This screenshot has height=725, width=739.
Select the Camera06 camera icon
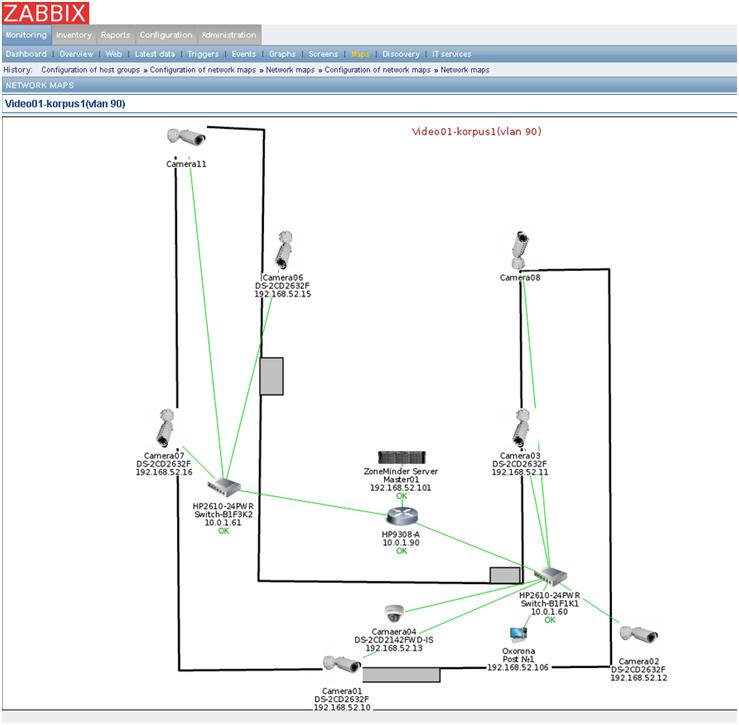[x=284, y=250]
